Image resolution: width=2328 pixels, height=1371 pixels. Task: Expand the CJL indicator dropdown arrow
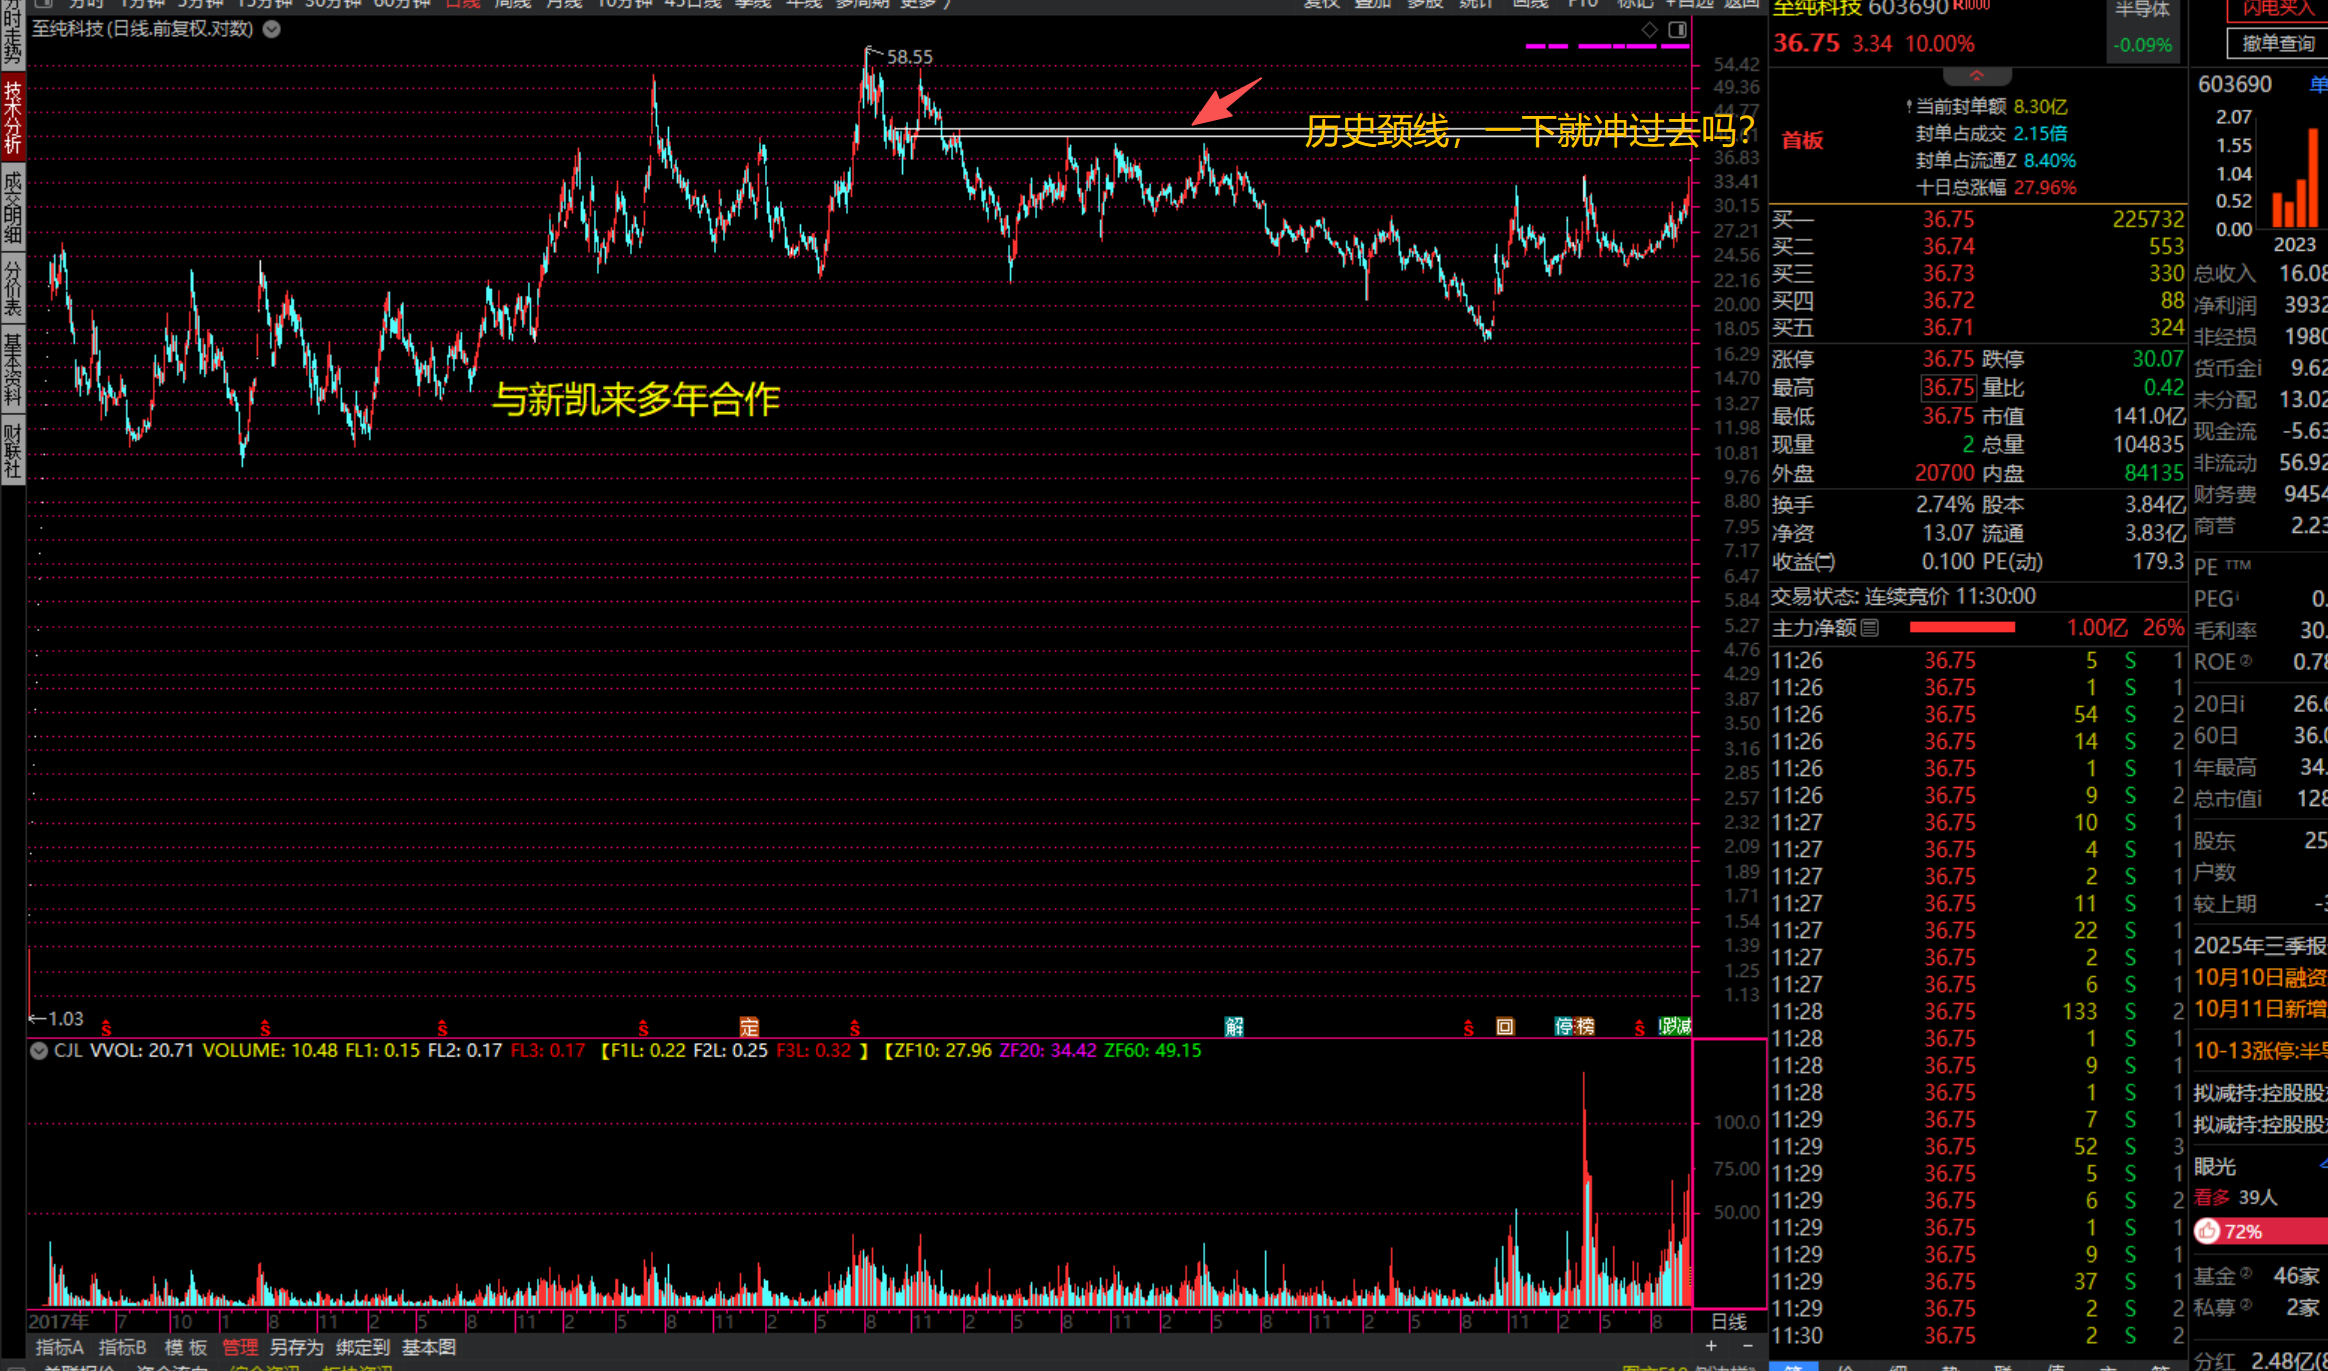(38, 1051)
